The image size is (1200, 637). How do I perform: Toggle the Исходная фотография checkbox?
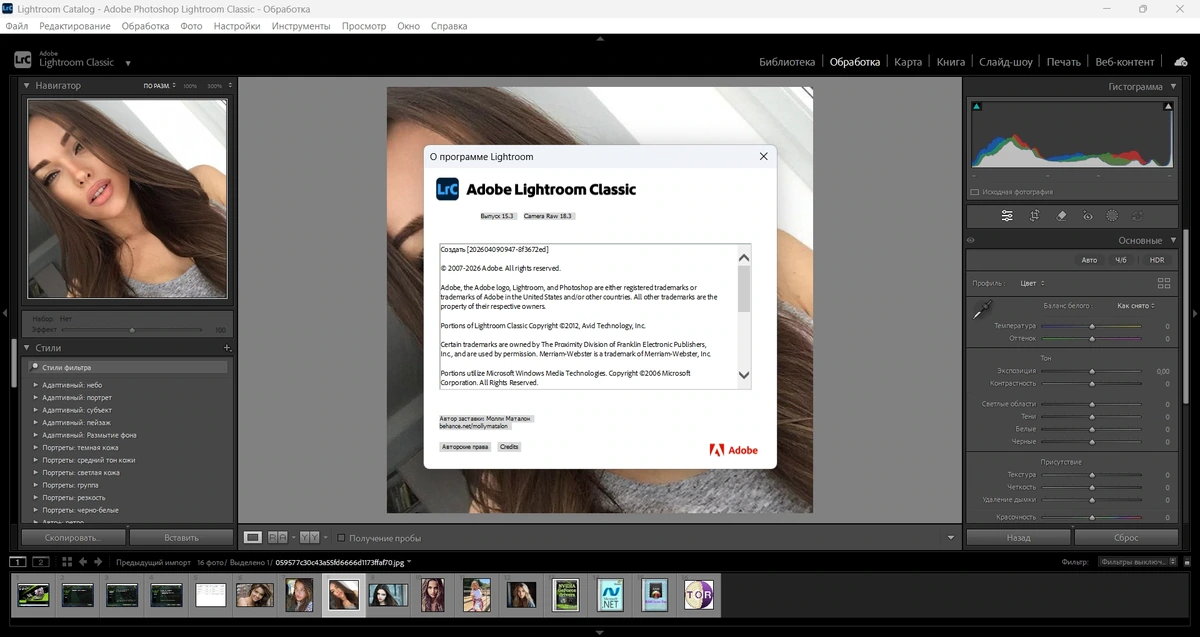(975, 192)
